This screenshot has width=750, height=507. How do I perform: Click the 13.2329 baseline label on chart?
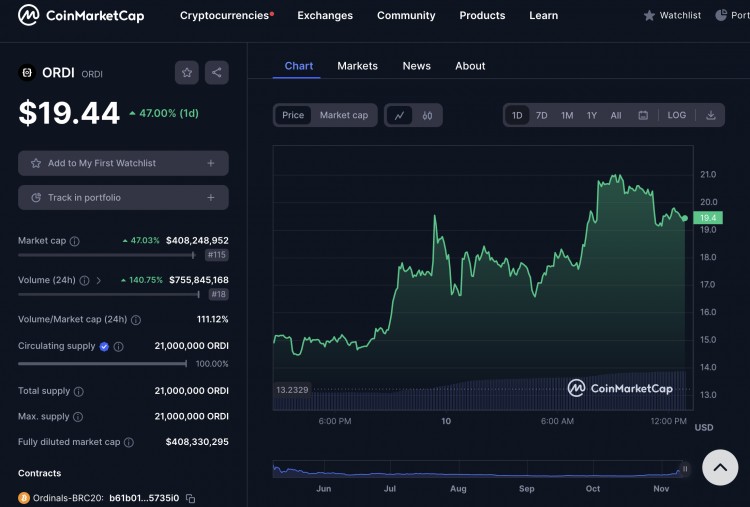292,390
